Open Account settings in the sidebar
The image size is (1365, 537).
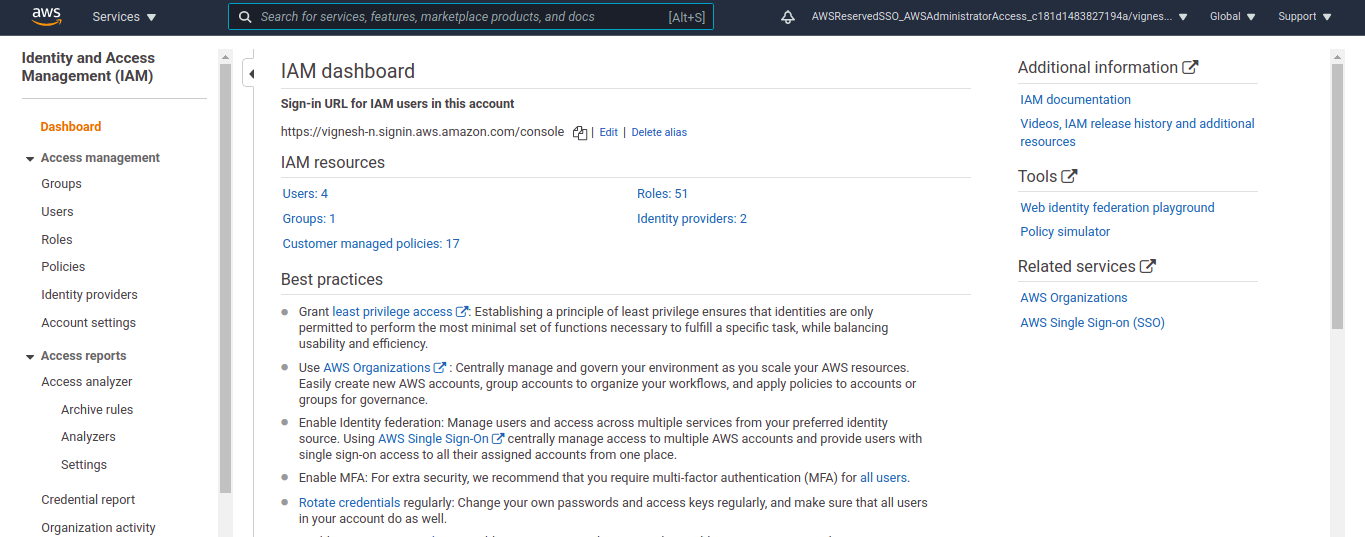point(88,323)
